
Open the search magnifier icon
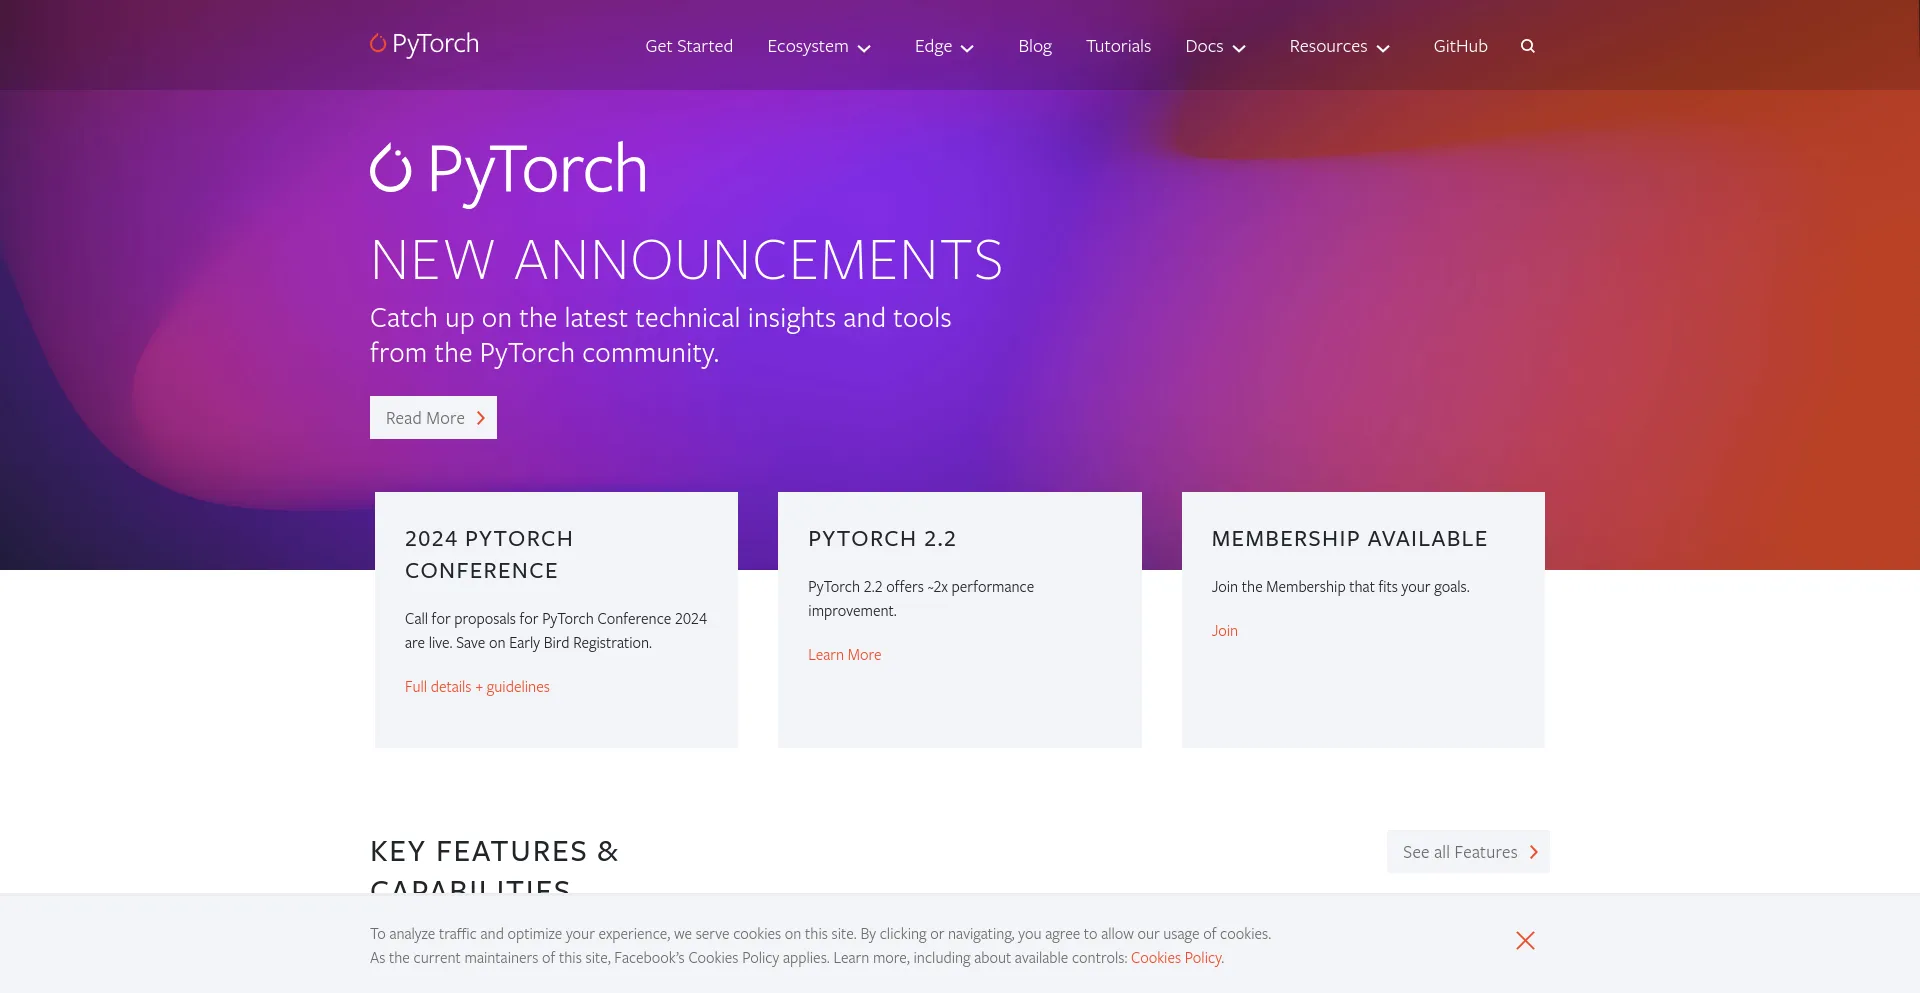click(1527, 46)
